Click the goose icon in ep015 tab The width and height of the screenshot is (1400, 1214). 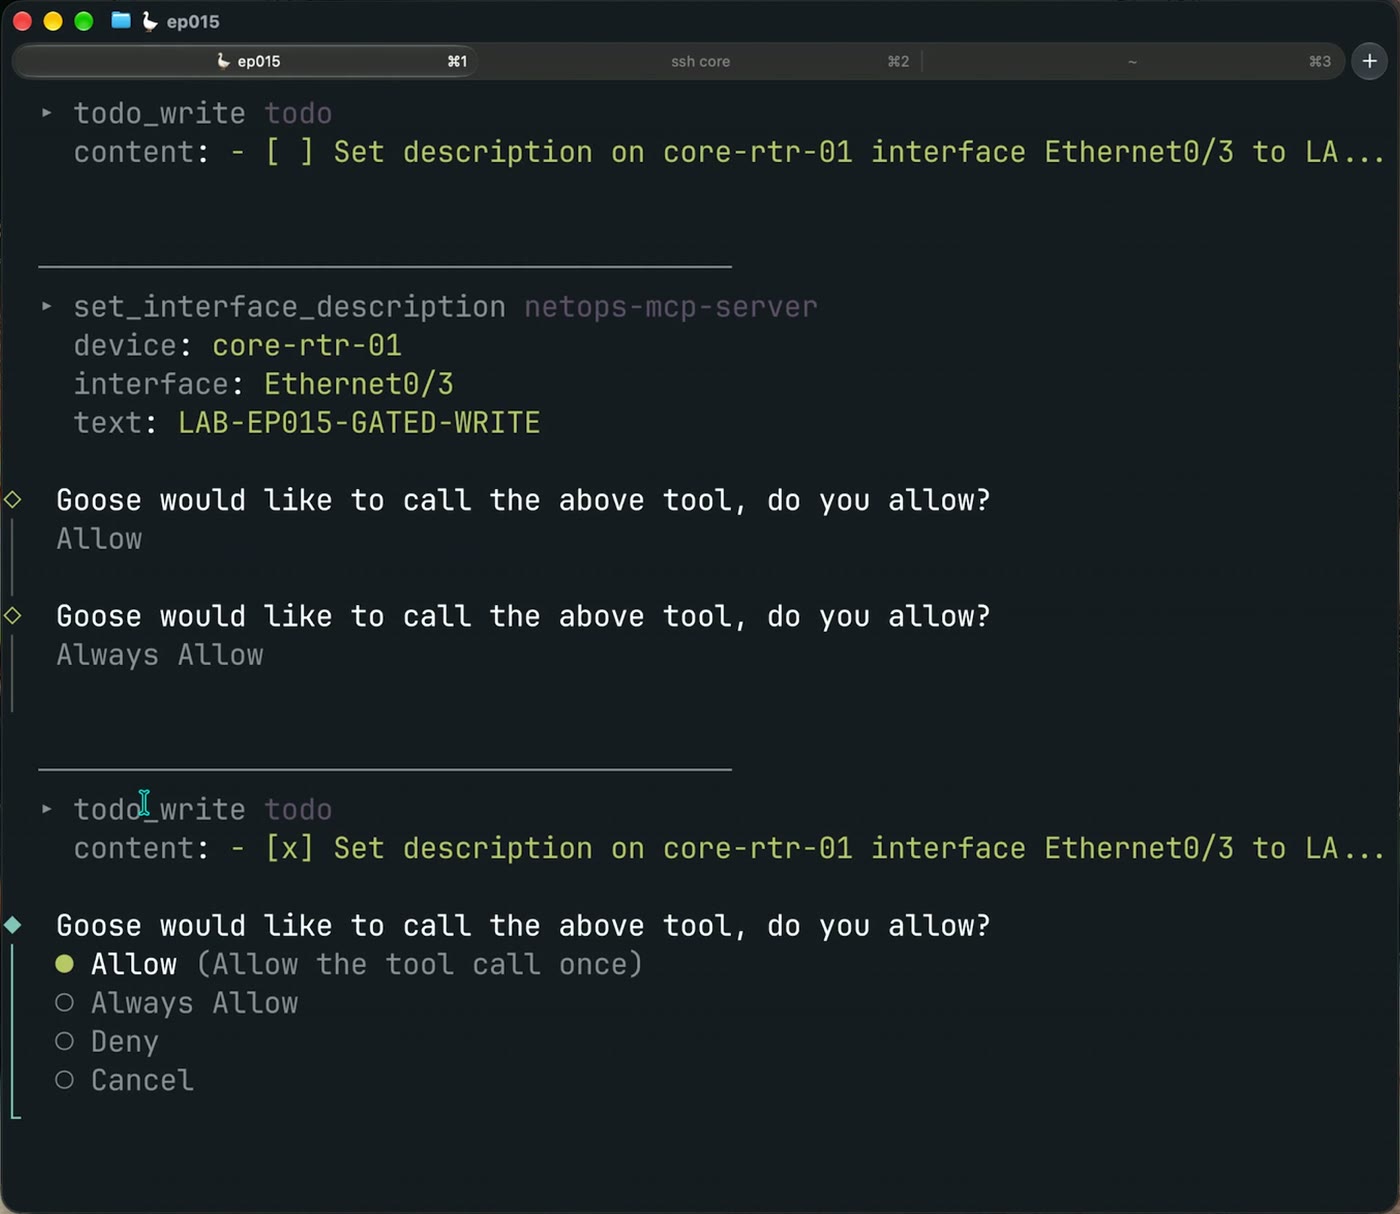click(223, 61)
